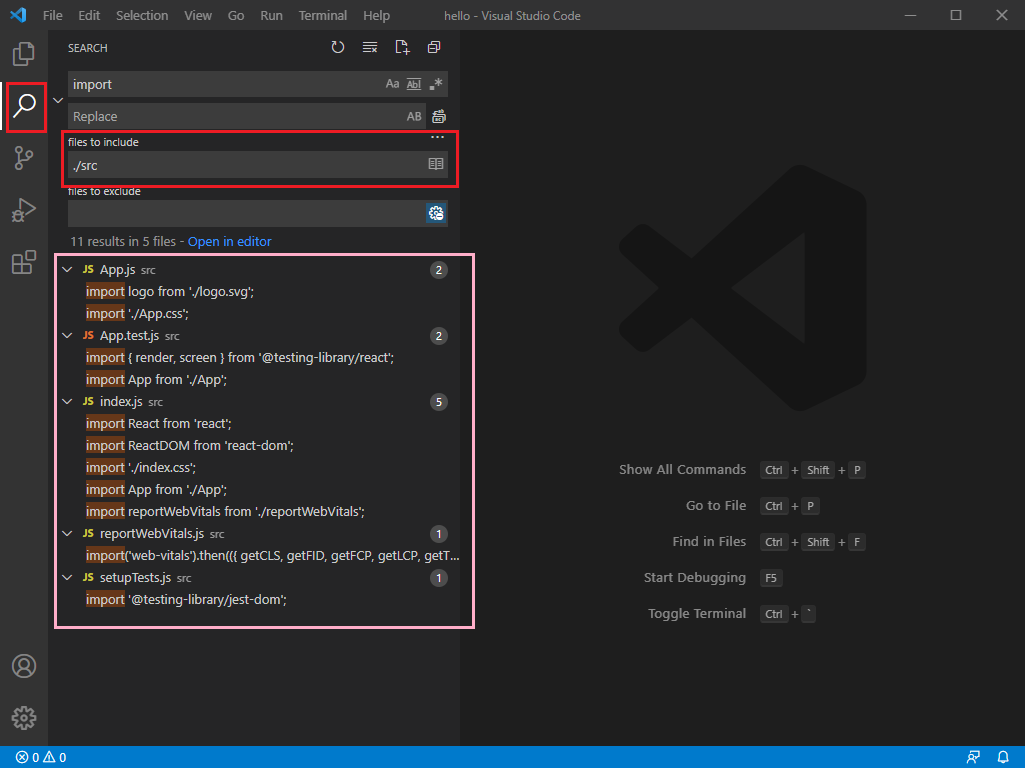Open the Search view magnifier icon

[x=24, y=105]
